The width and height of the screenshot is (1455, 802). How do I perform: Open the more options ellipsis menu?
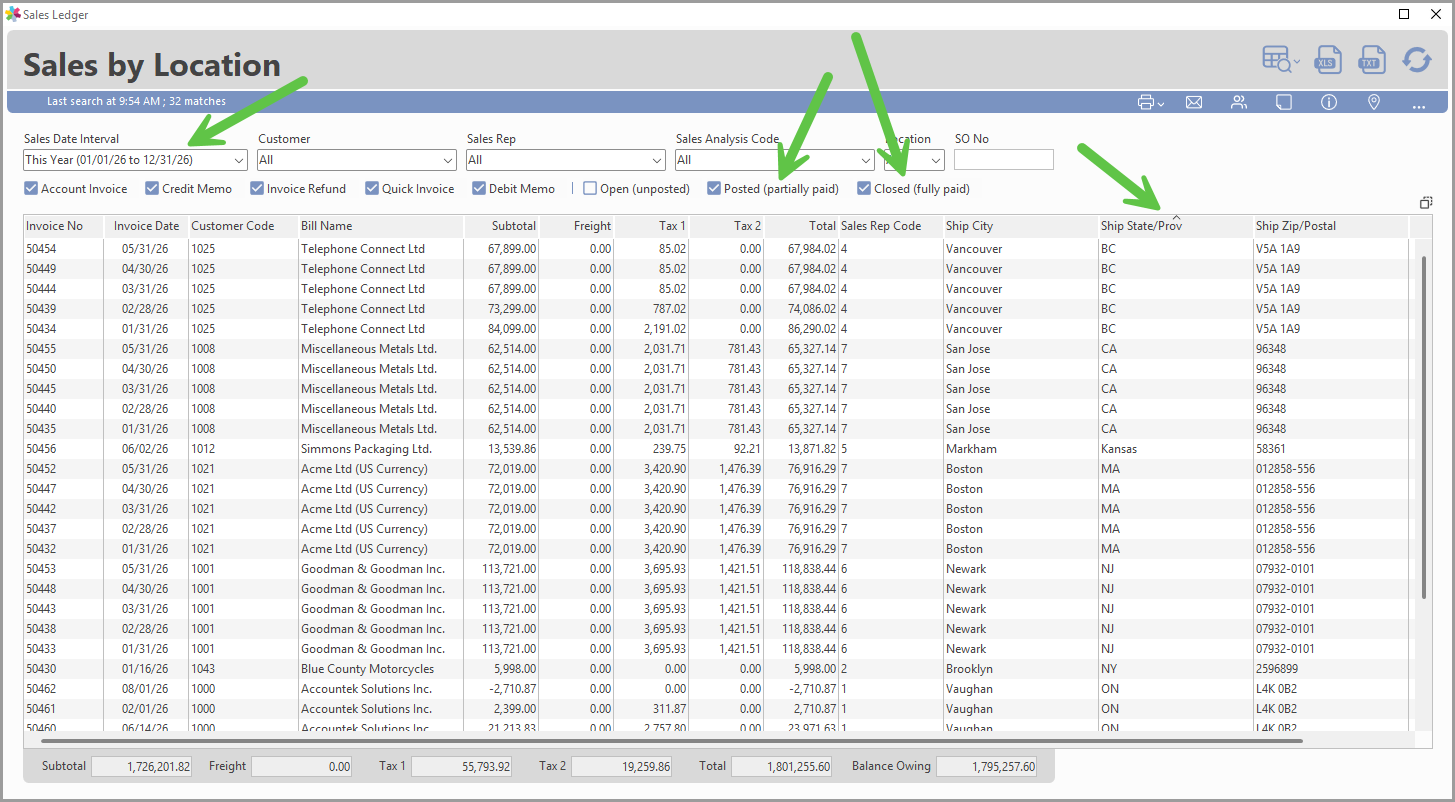[1419, 105]
